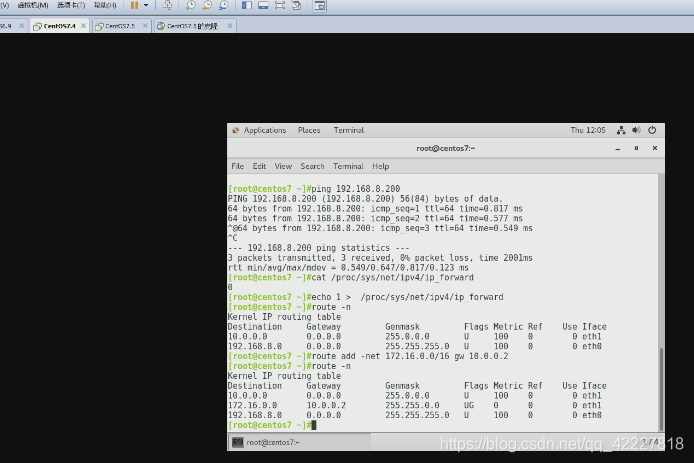Toggle the library sidebar view
The height and width of the screenshot is (463, 694).
pyautogui.click(x=247, y=5)
